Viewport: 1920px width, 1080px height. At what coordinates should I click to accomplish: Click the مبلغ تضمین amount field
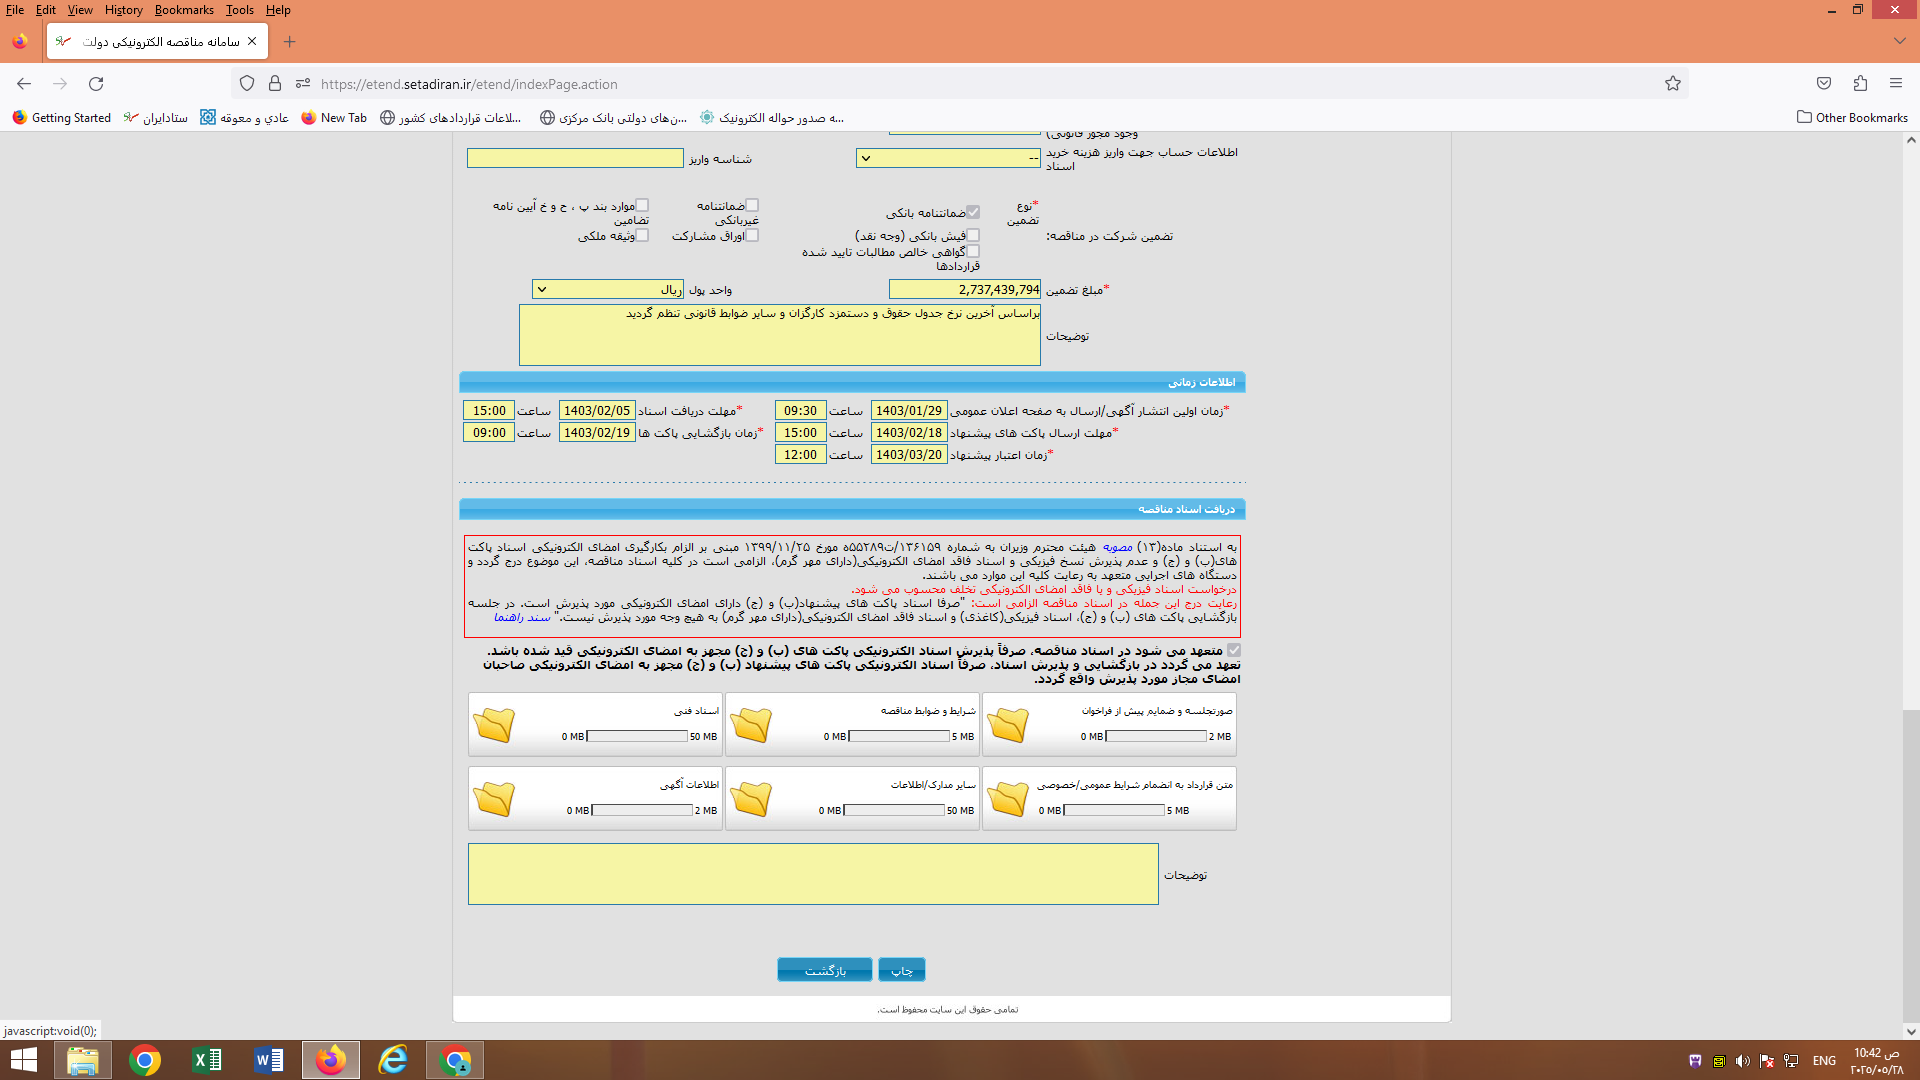coord(965,290)
